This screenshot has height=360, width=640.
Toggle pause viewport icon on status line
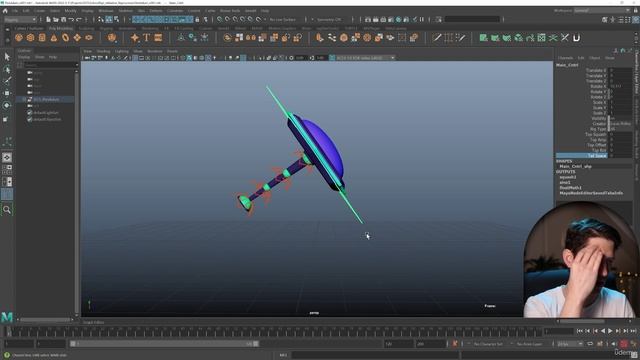422,19
